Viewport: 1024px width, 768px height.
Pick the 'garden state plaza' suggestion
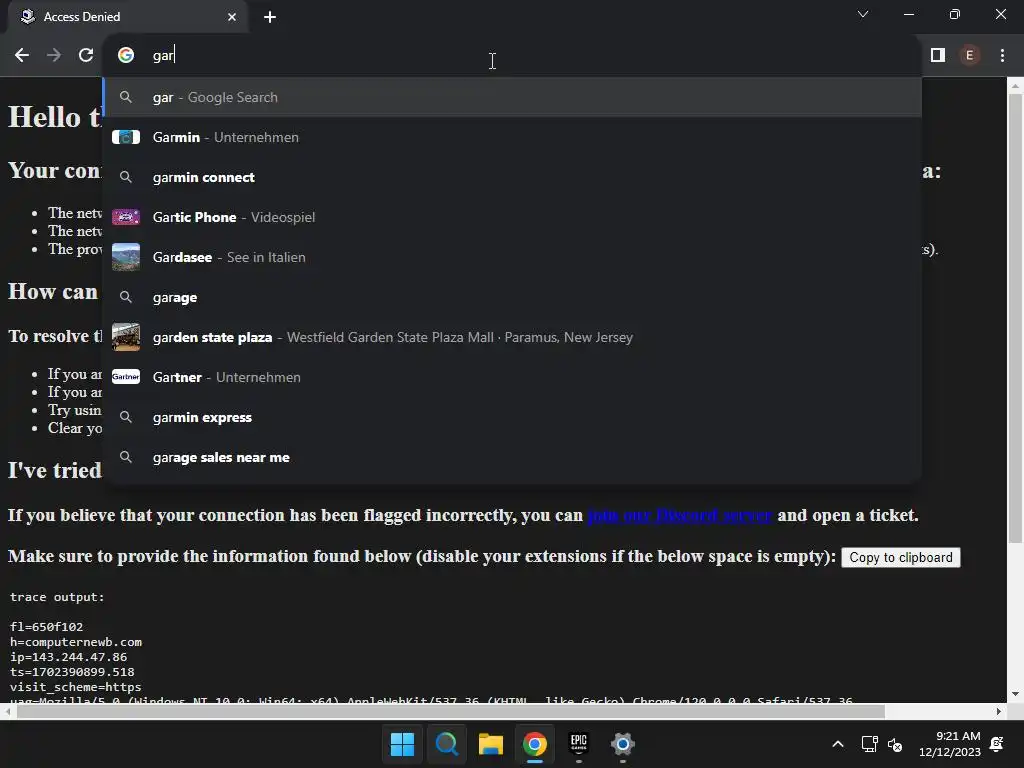click(x=513, y=337)
